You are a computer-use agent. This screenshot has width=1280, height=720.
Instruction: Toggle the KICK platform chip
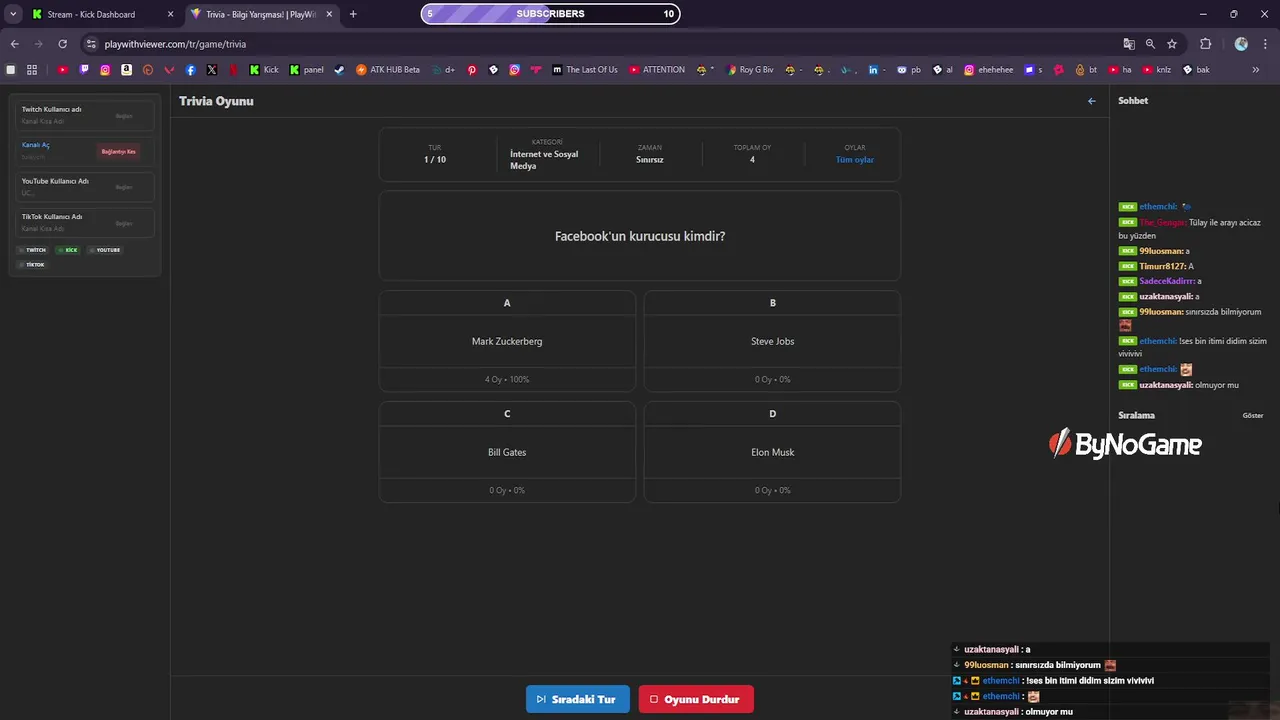pyautogui.click(x=68, y=250)
